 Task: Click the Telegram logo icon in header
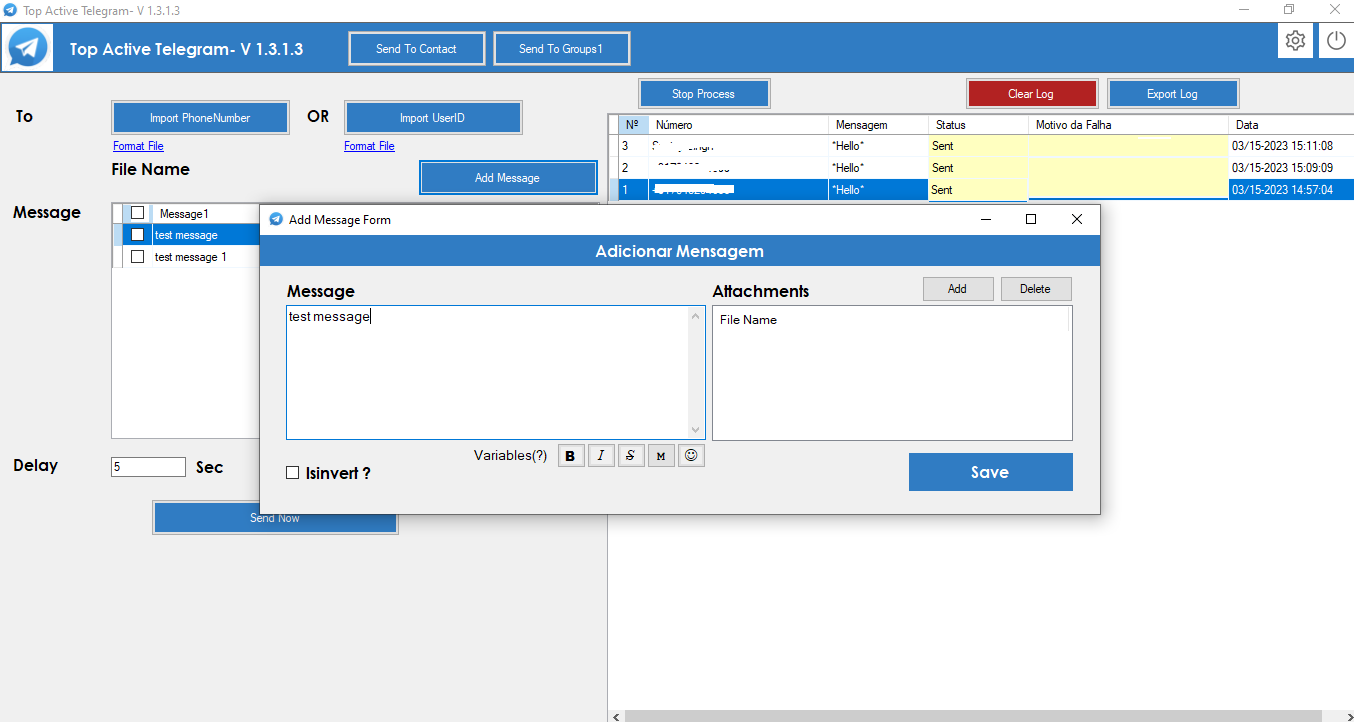29,47
